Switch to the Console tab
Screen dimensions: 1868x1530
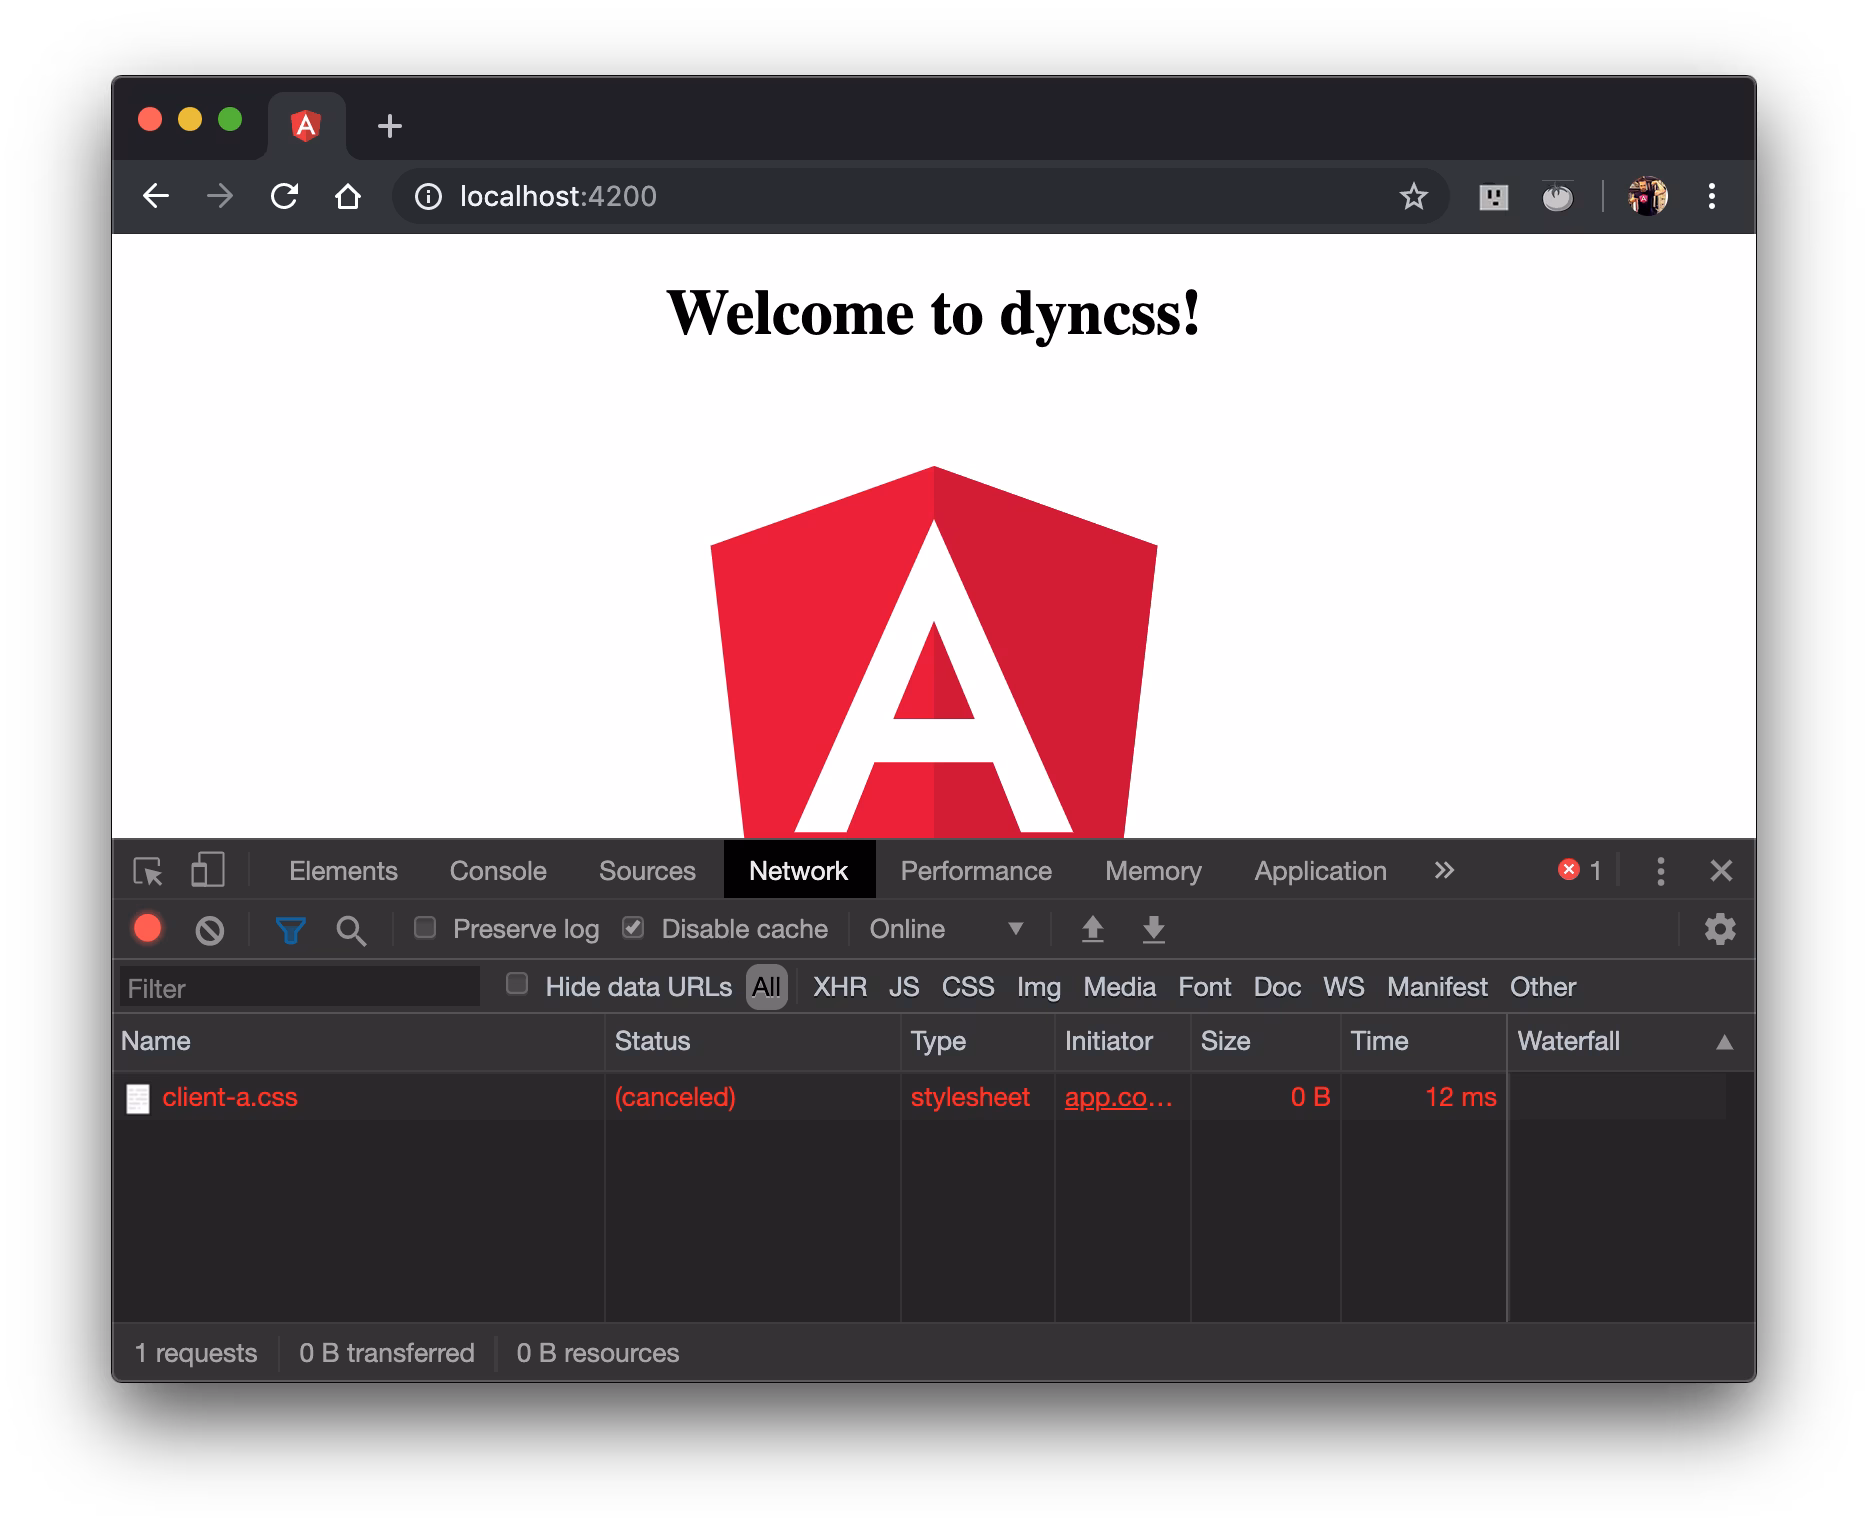(497, 871)
